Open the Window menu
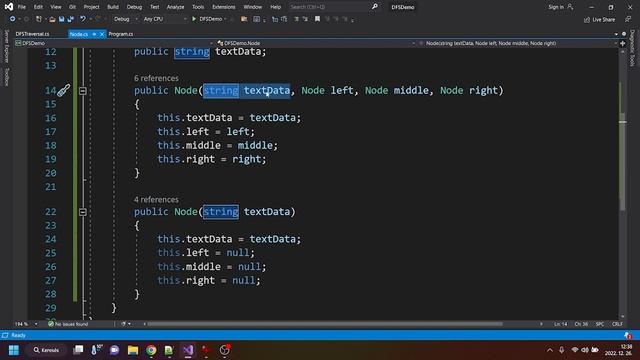 click(x=253, y=7)
